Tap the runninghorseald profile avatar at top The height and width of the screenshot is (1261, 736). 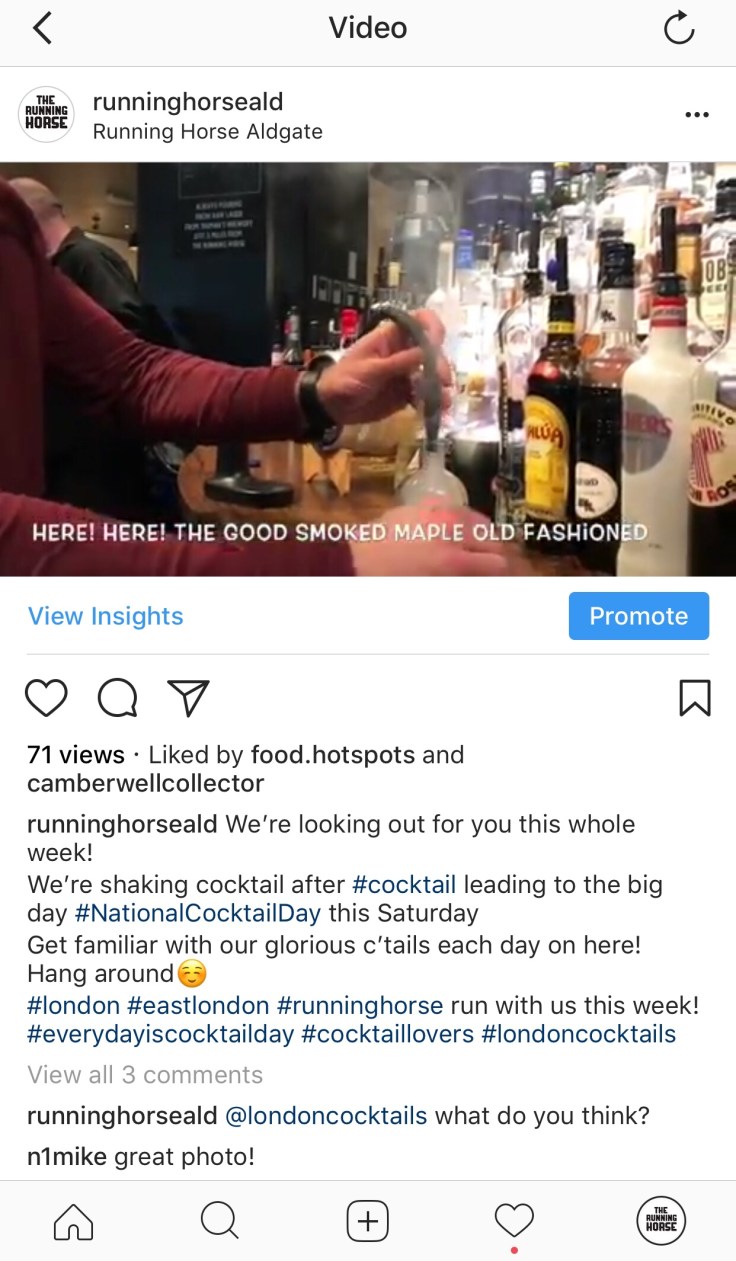[x=46, y=115]
